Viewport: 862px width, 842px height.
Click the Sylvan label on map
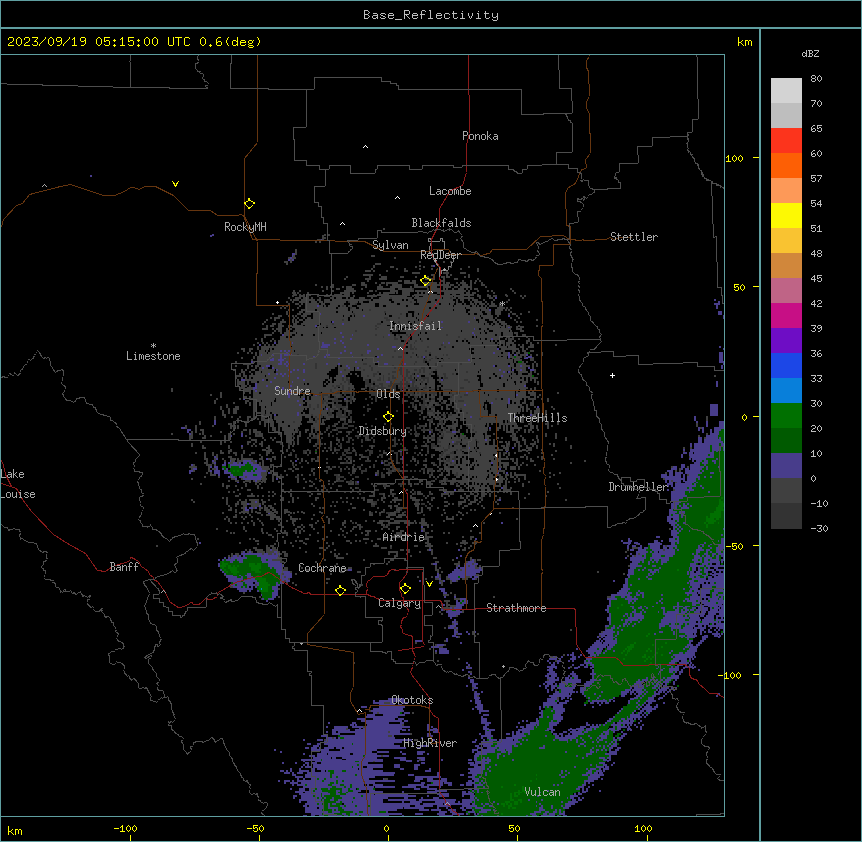pyautogui.click(x=390, y=245)
